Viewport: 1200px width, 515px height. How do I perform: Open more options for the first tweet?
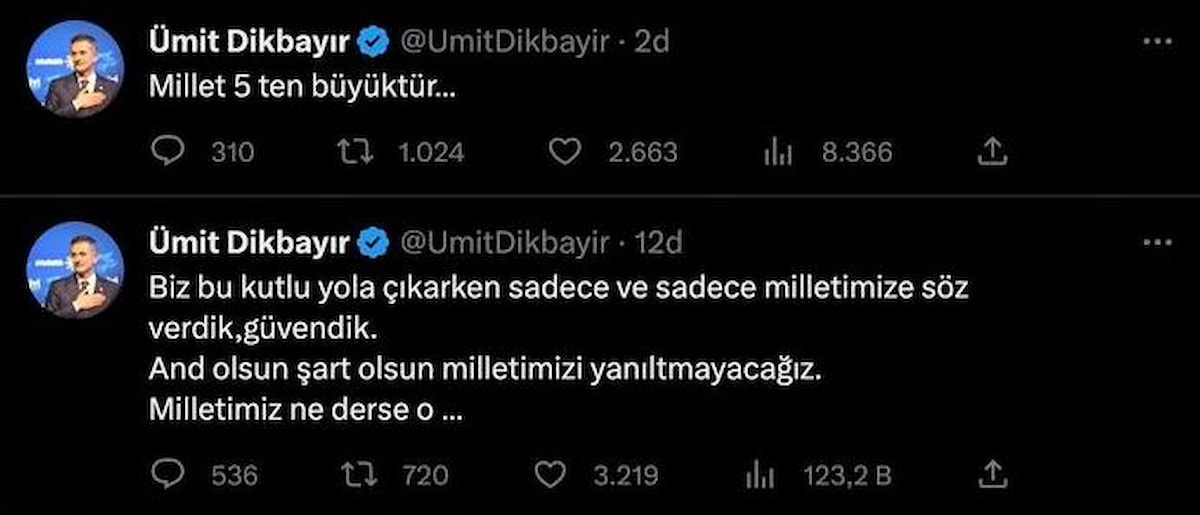(x=1156, y=41)
